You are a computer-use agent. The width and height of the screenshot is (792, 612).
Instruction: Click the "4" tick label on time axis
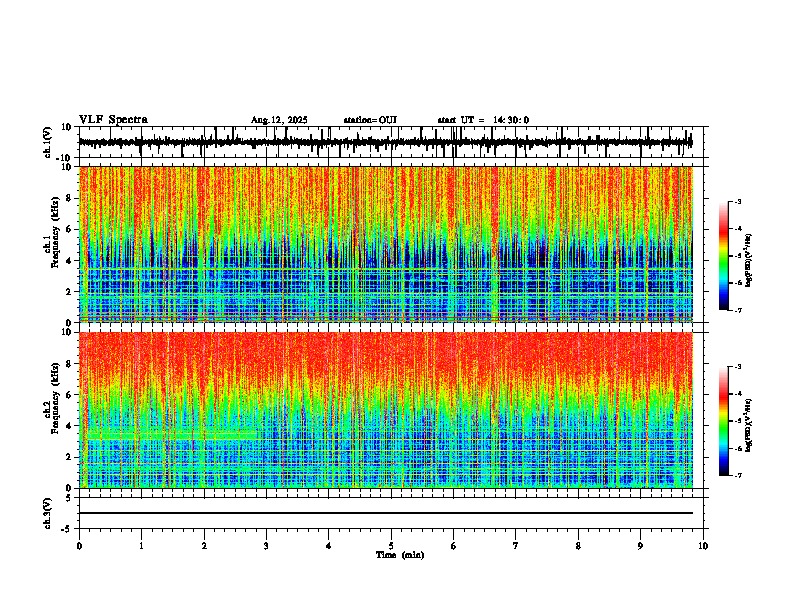329,546
